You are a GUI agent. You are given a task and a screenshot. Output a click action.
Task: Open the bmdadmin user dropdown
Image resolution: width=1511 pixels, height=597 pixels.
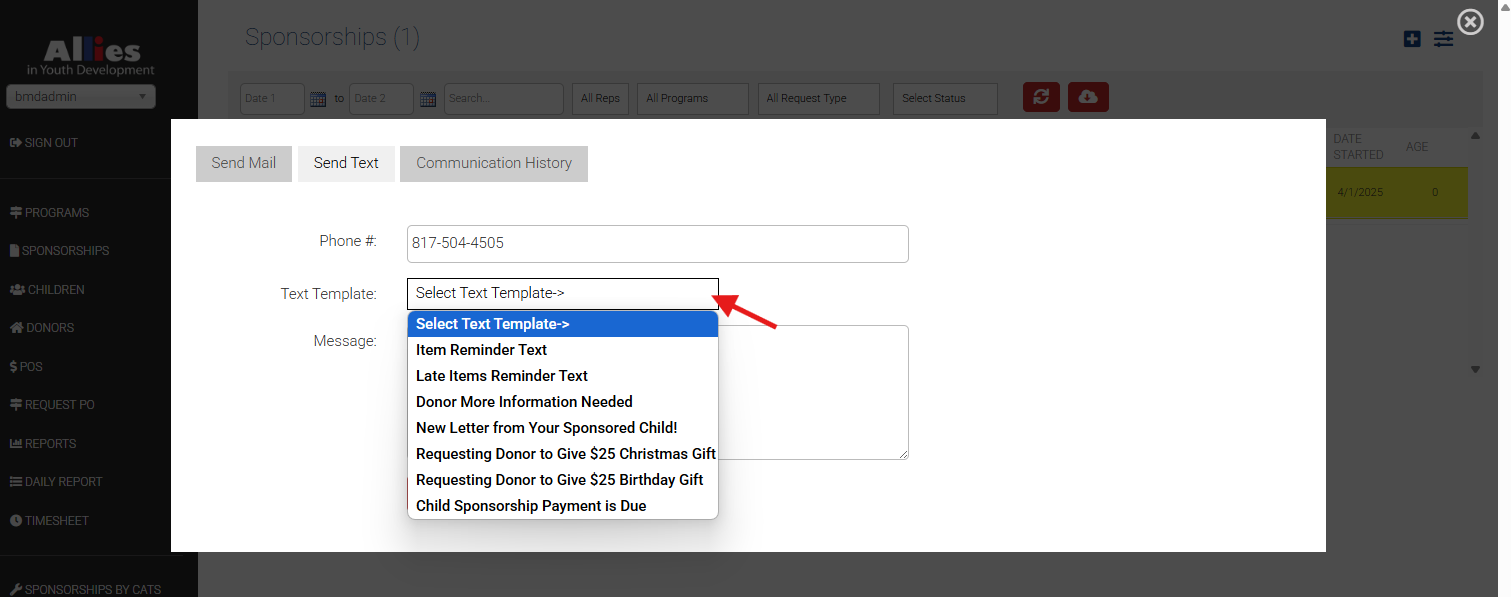(81, 97)
